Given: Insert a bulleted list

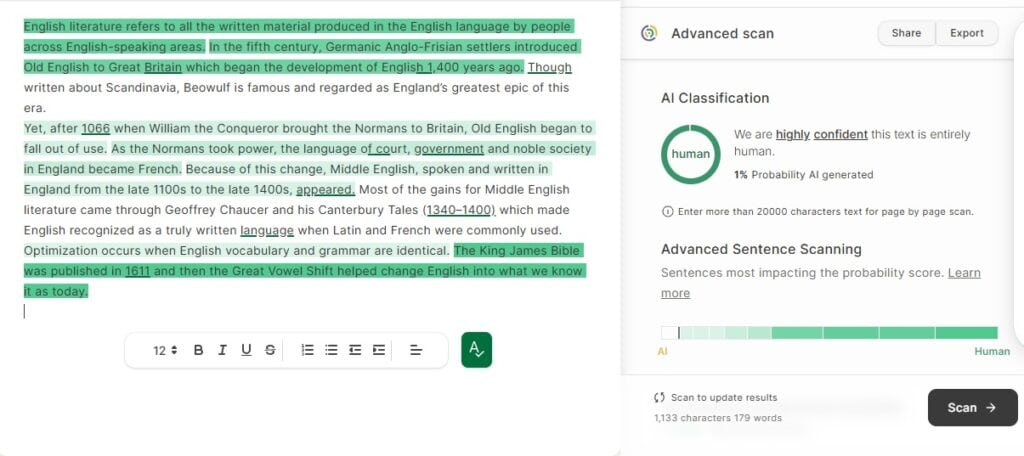Looking at the screenshot, I should coord(331,350).
